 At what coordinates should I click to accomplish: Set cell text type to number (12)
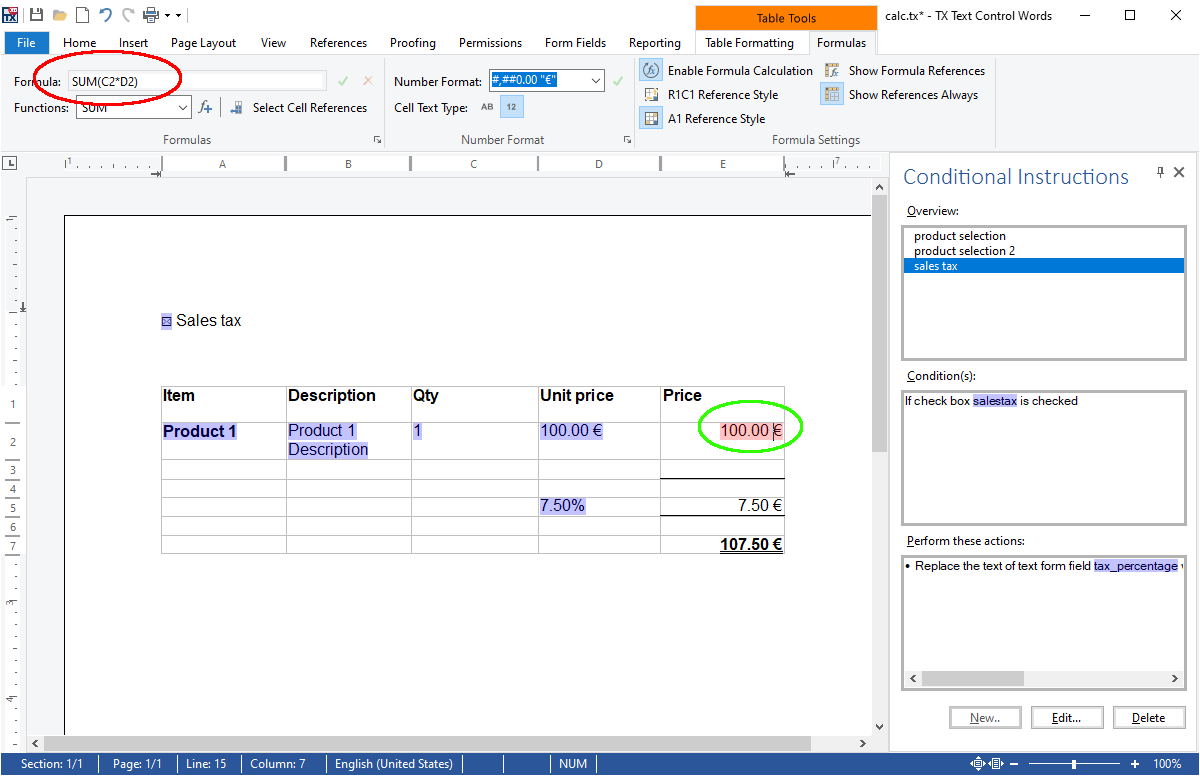point(511,107)
